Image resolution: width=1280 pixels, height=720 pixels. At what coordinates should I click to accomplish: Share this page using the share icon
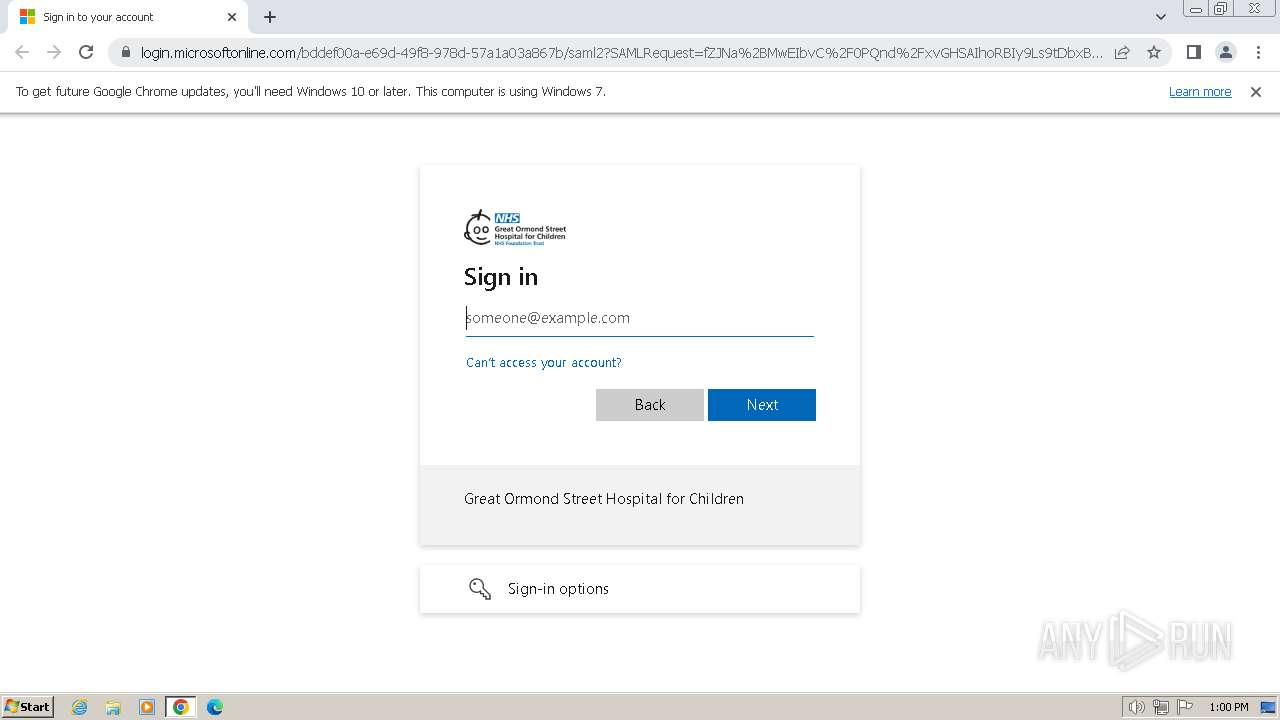(1122, 52)
